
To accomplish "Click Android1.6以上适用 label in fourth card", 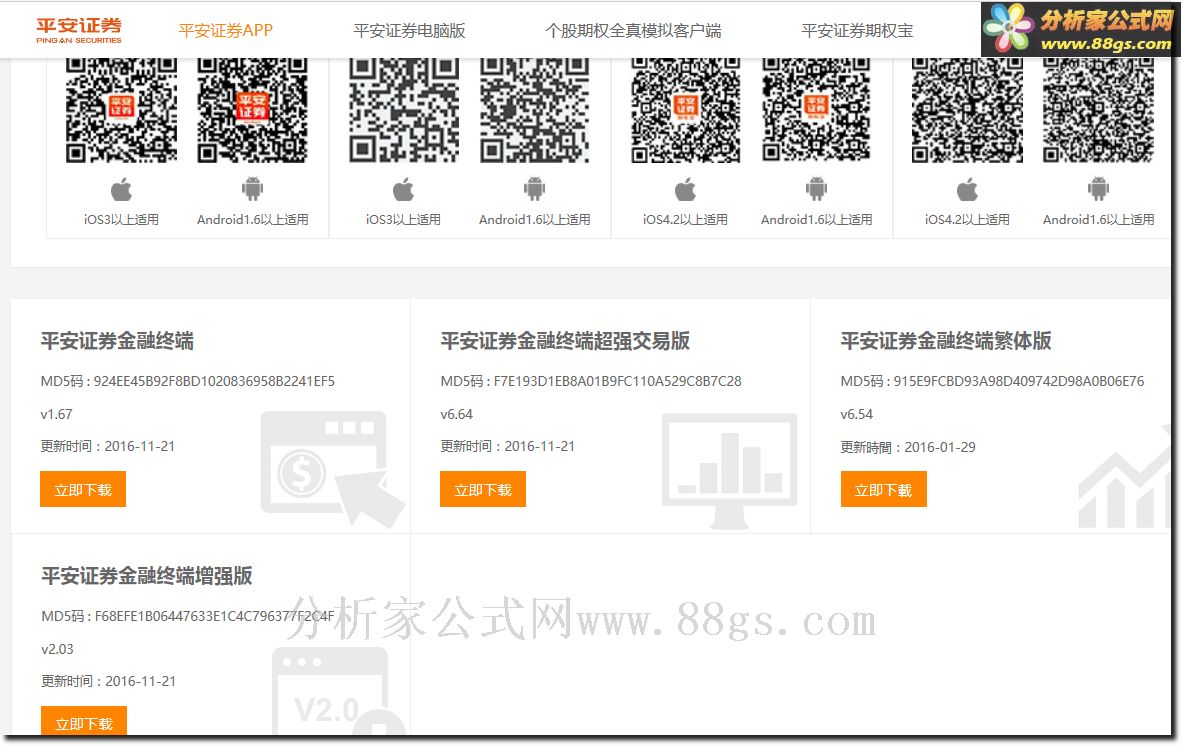I will (x=1098, y=220).
